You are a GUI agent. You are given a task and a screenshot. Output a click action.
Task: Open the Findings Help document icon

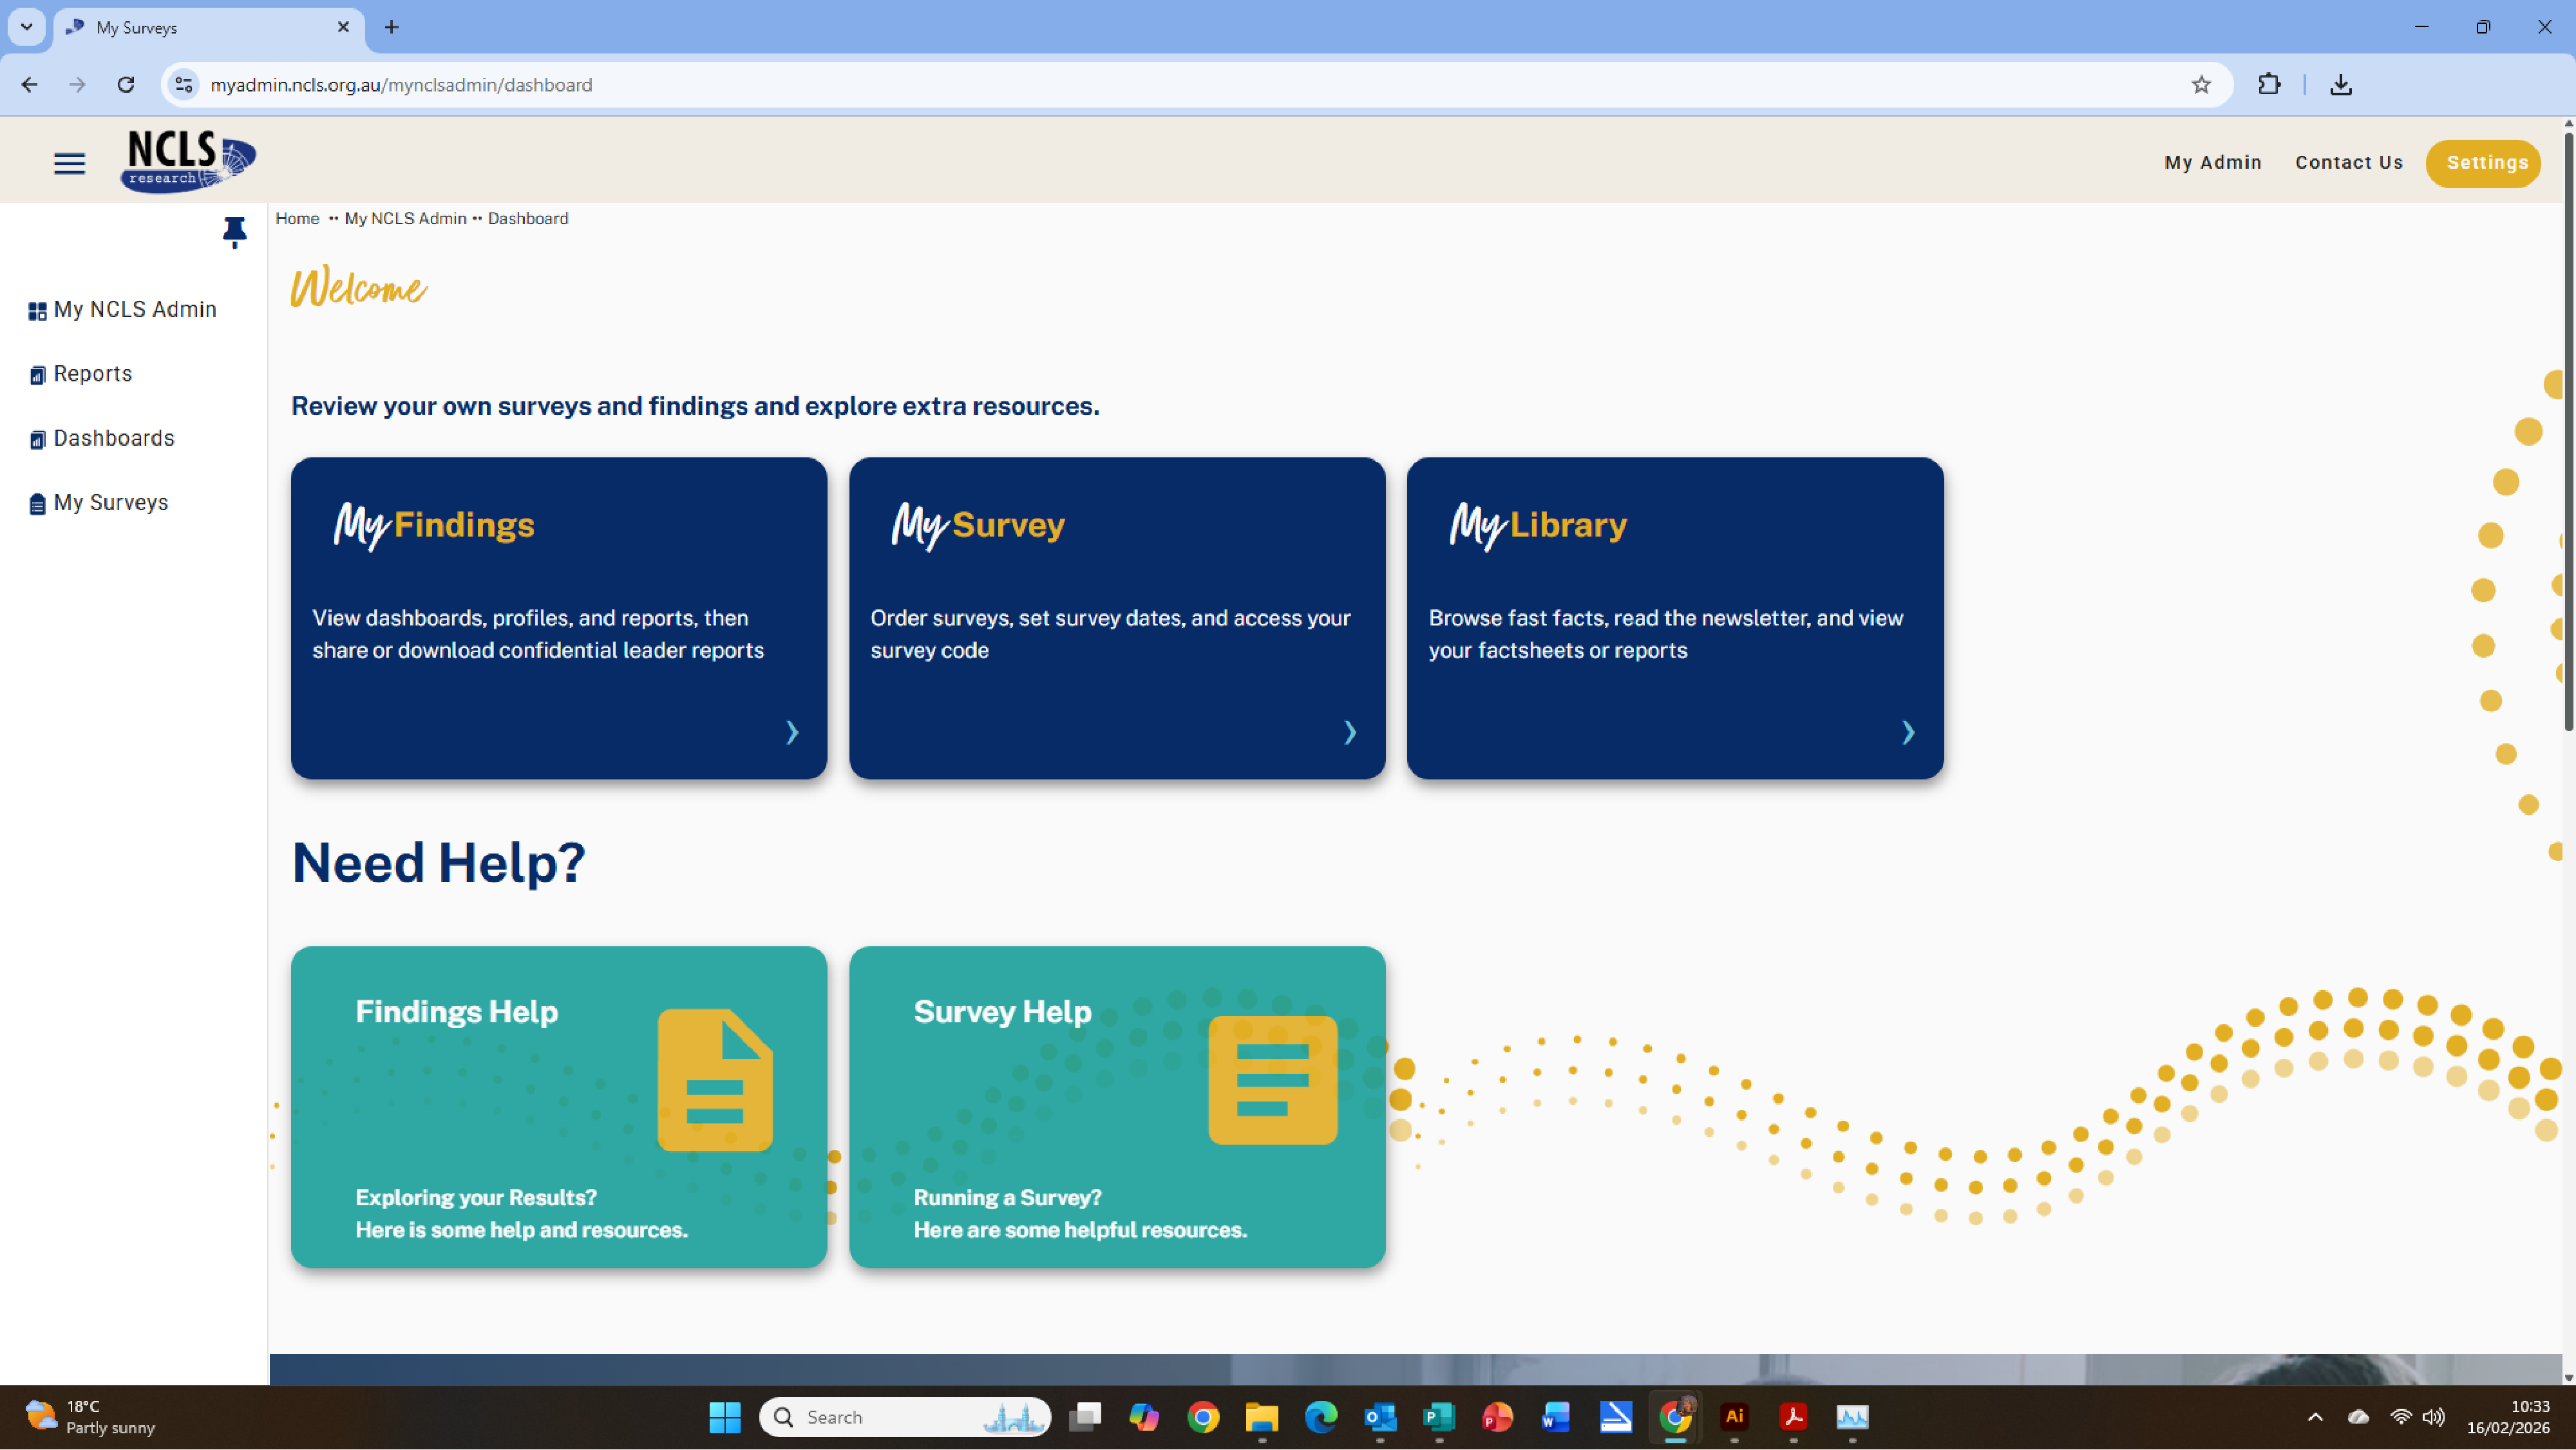[715, 1080]
